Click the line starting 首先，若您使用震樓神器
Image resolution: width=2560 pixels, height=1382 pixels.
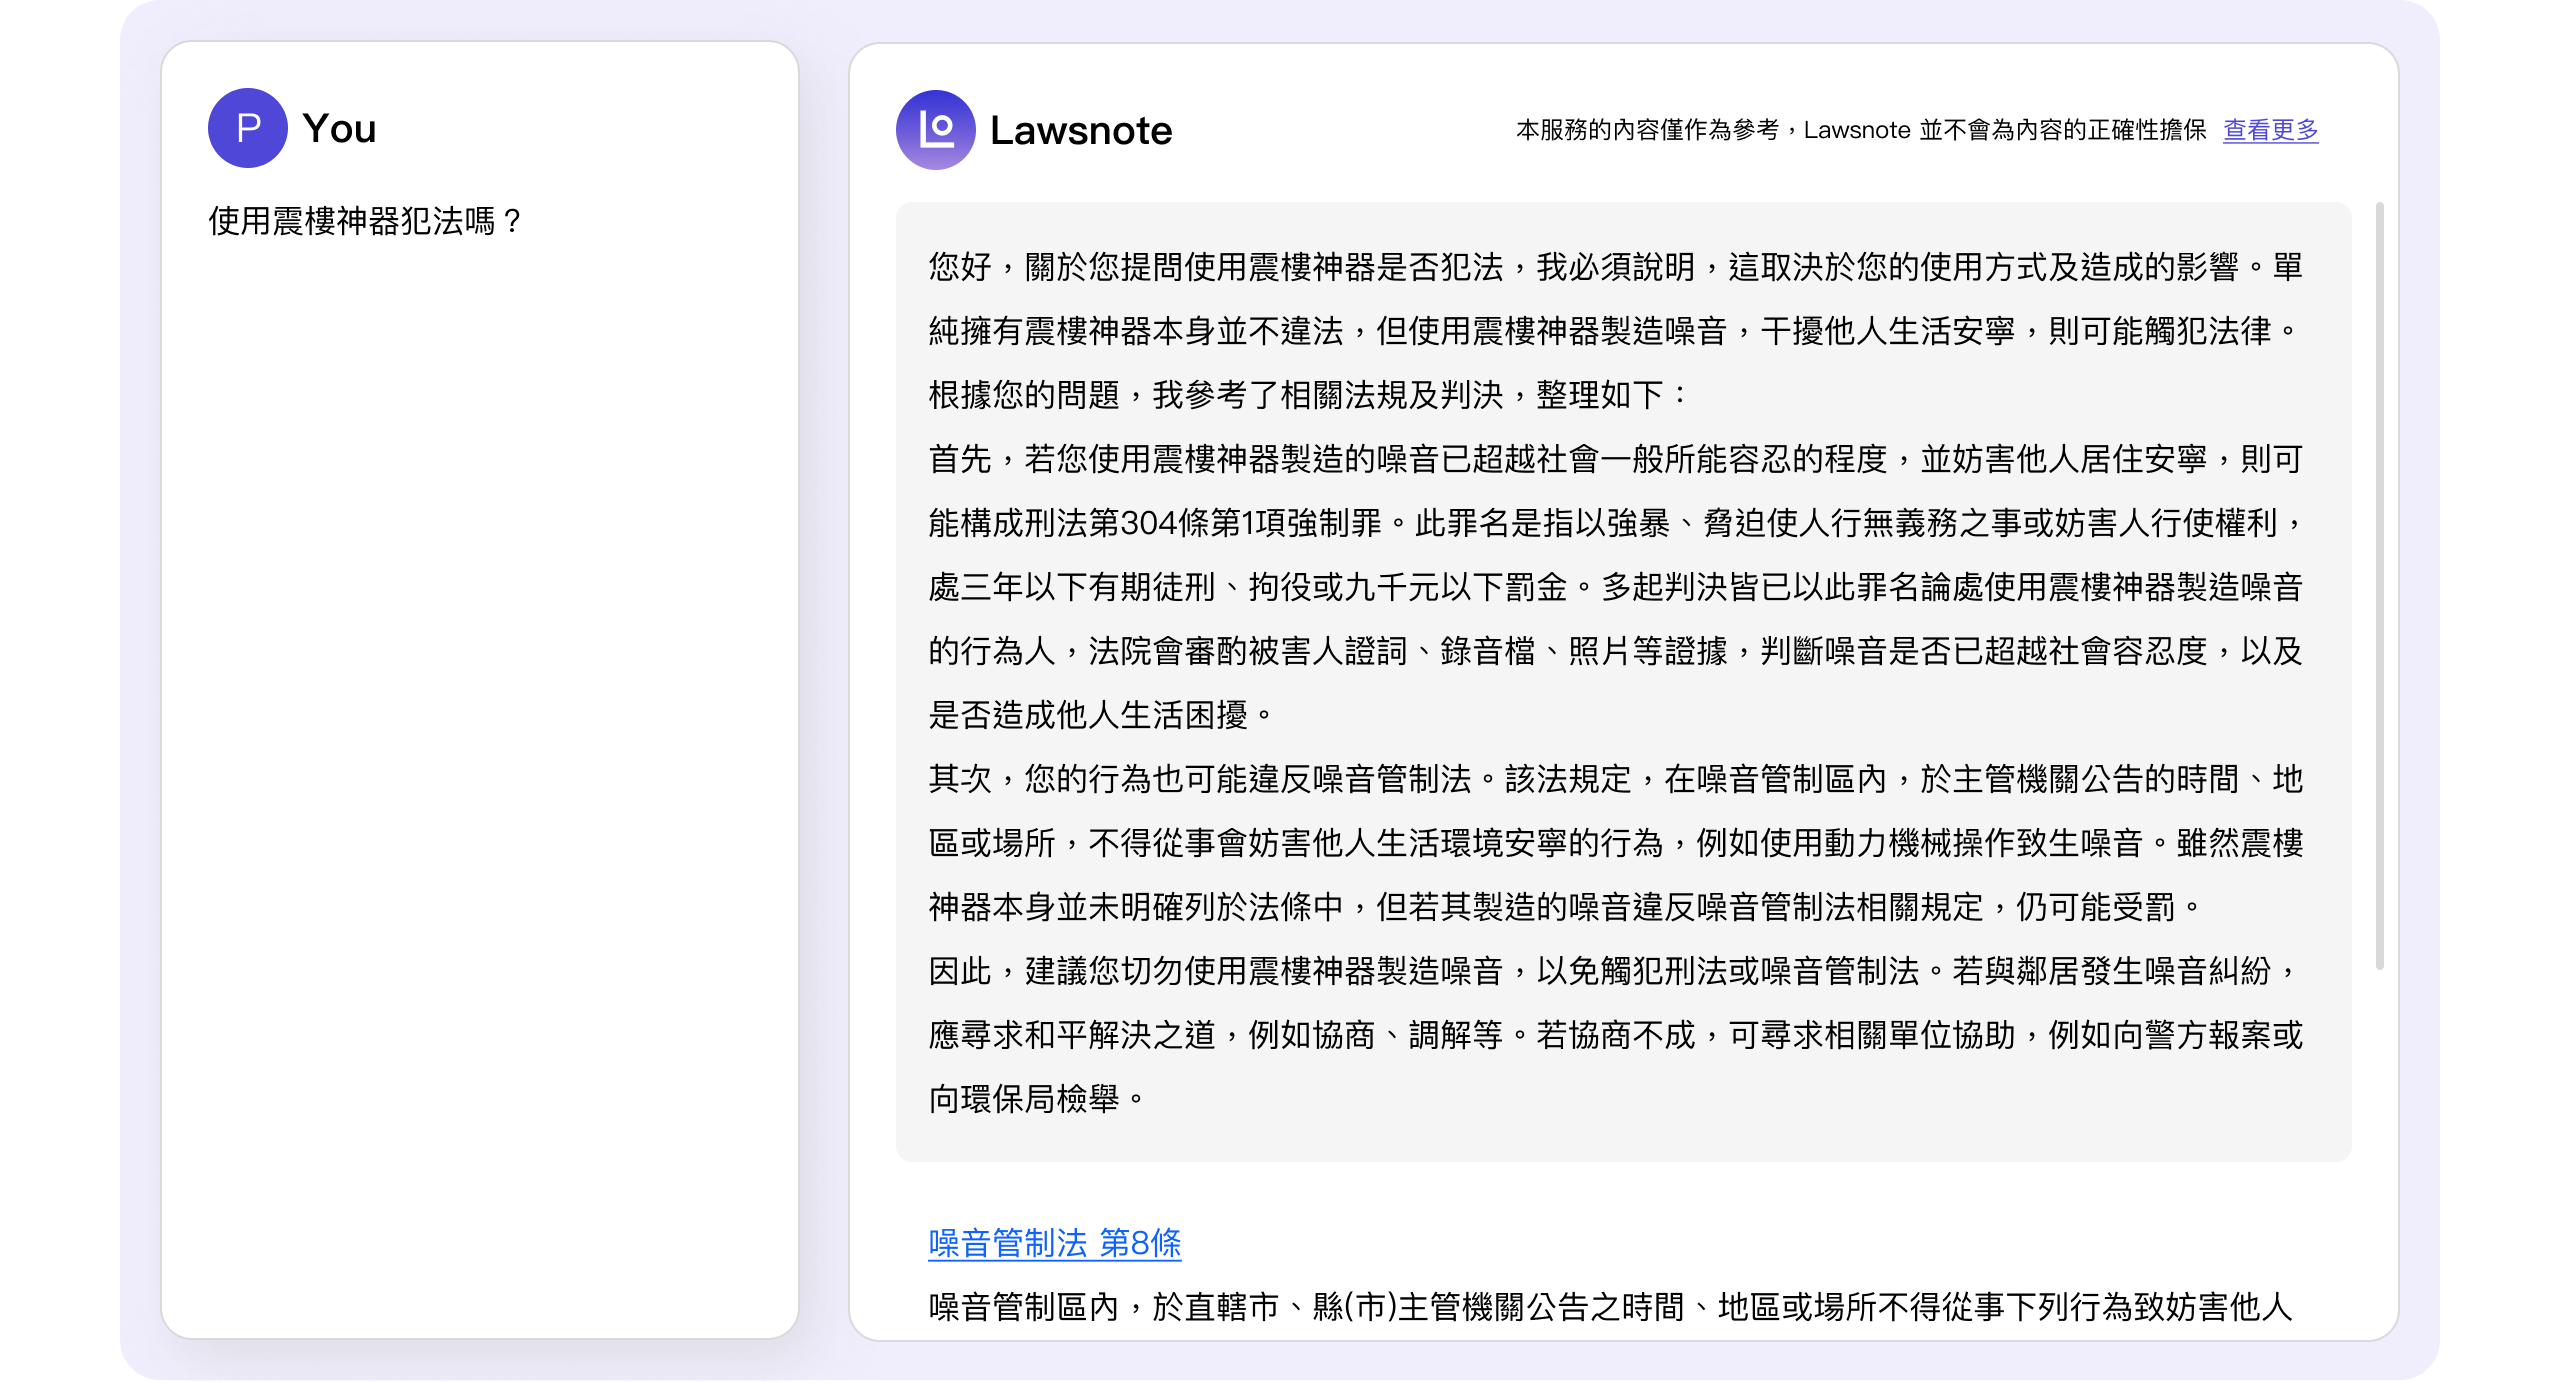(1614, 459)
